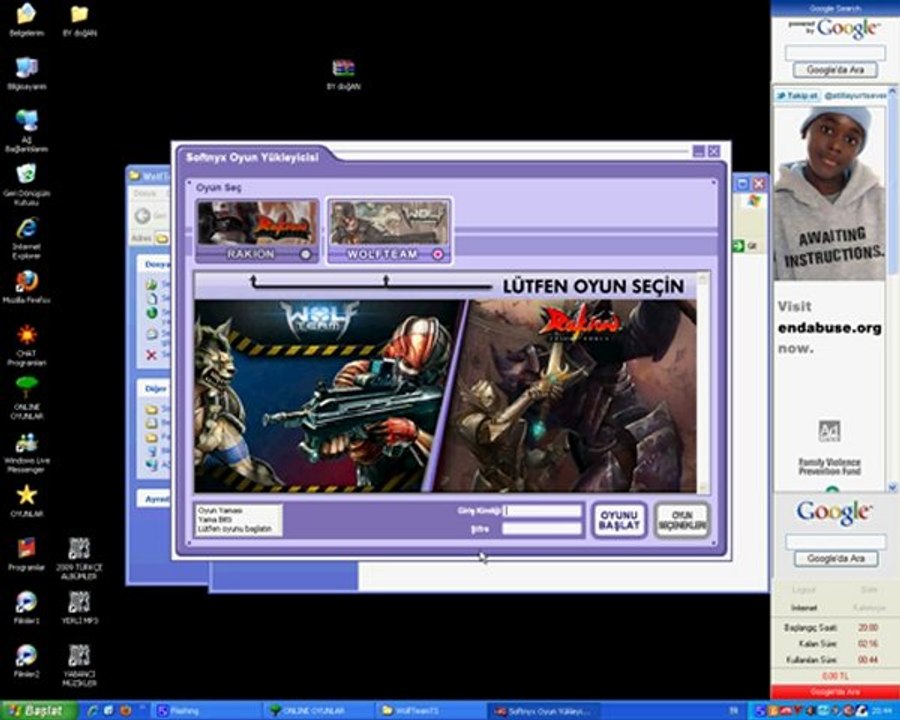Viewport: 900px width, 720px height.
Task: Click the Git go button in Explorer
Action: tap(745, 246)
